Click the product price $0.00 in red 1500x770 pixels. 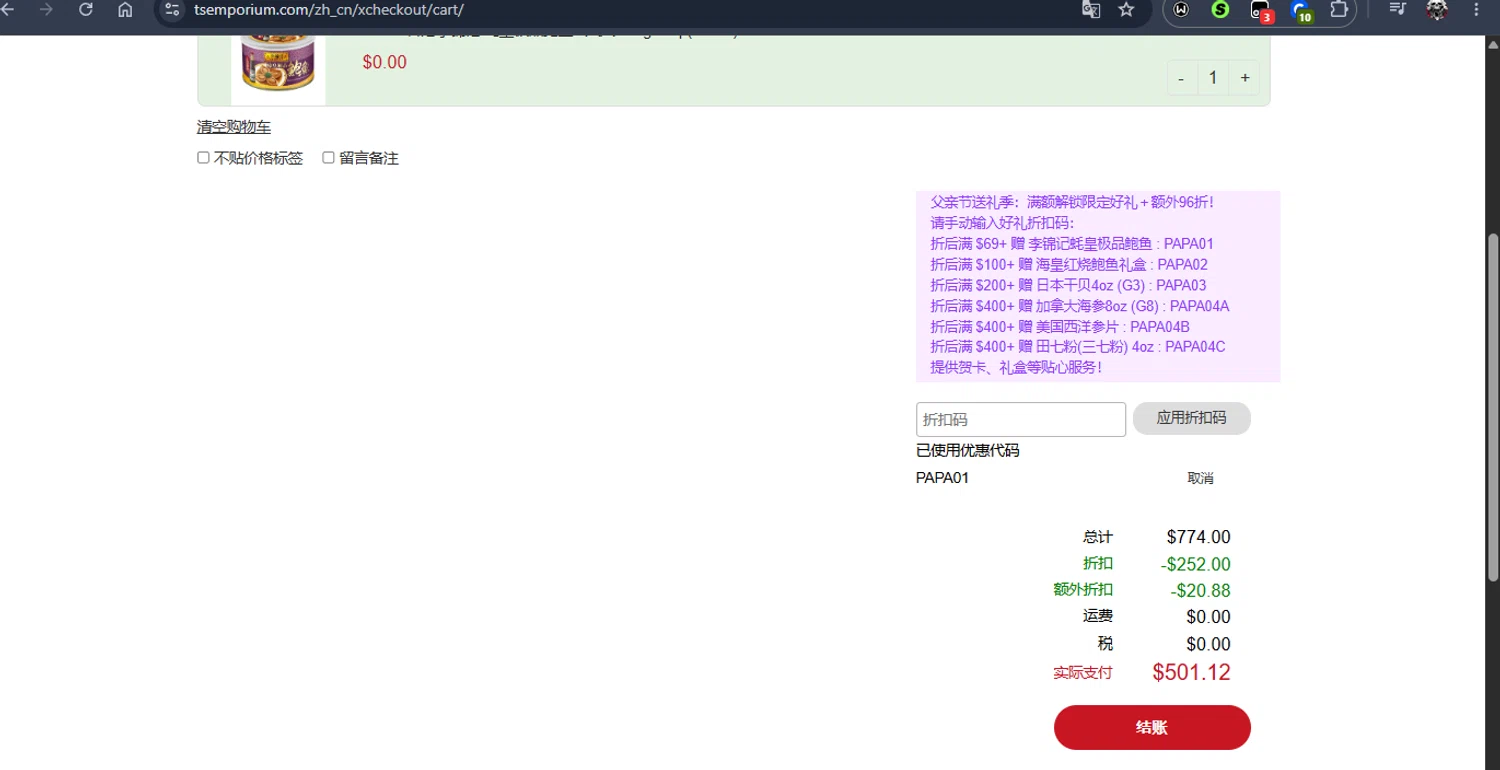click(x=384, y=62)
